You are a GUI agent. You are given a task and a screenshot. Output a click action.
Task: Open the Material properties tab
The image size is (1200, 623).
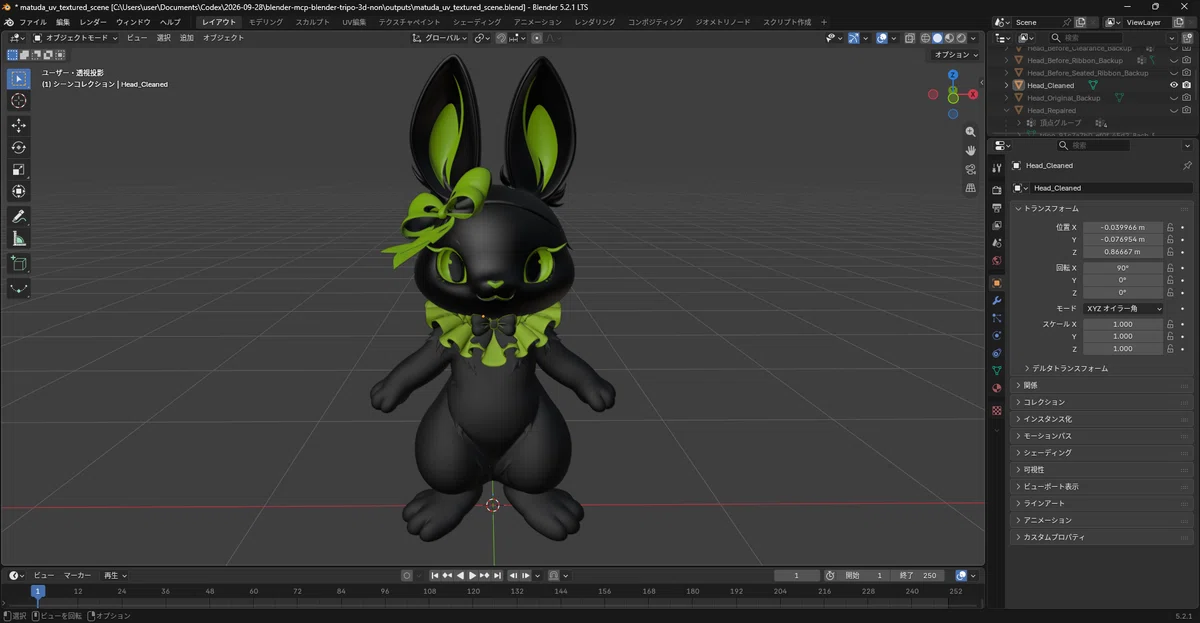point(997,388)
